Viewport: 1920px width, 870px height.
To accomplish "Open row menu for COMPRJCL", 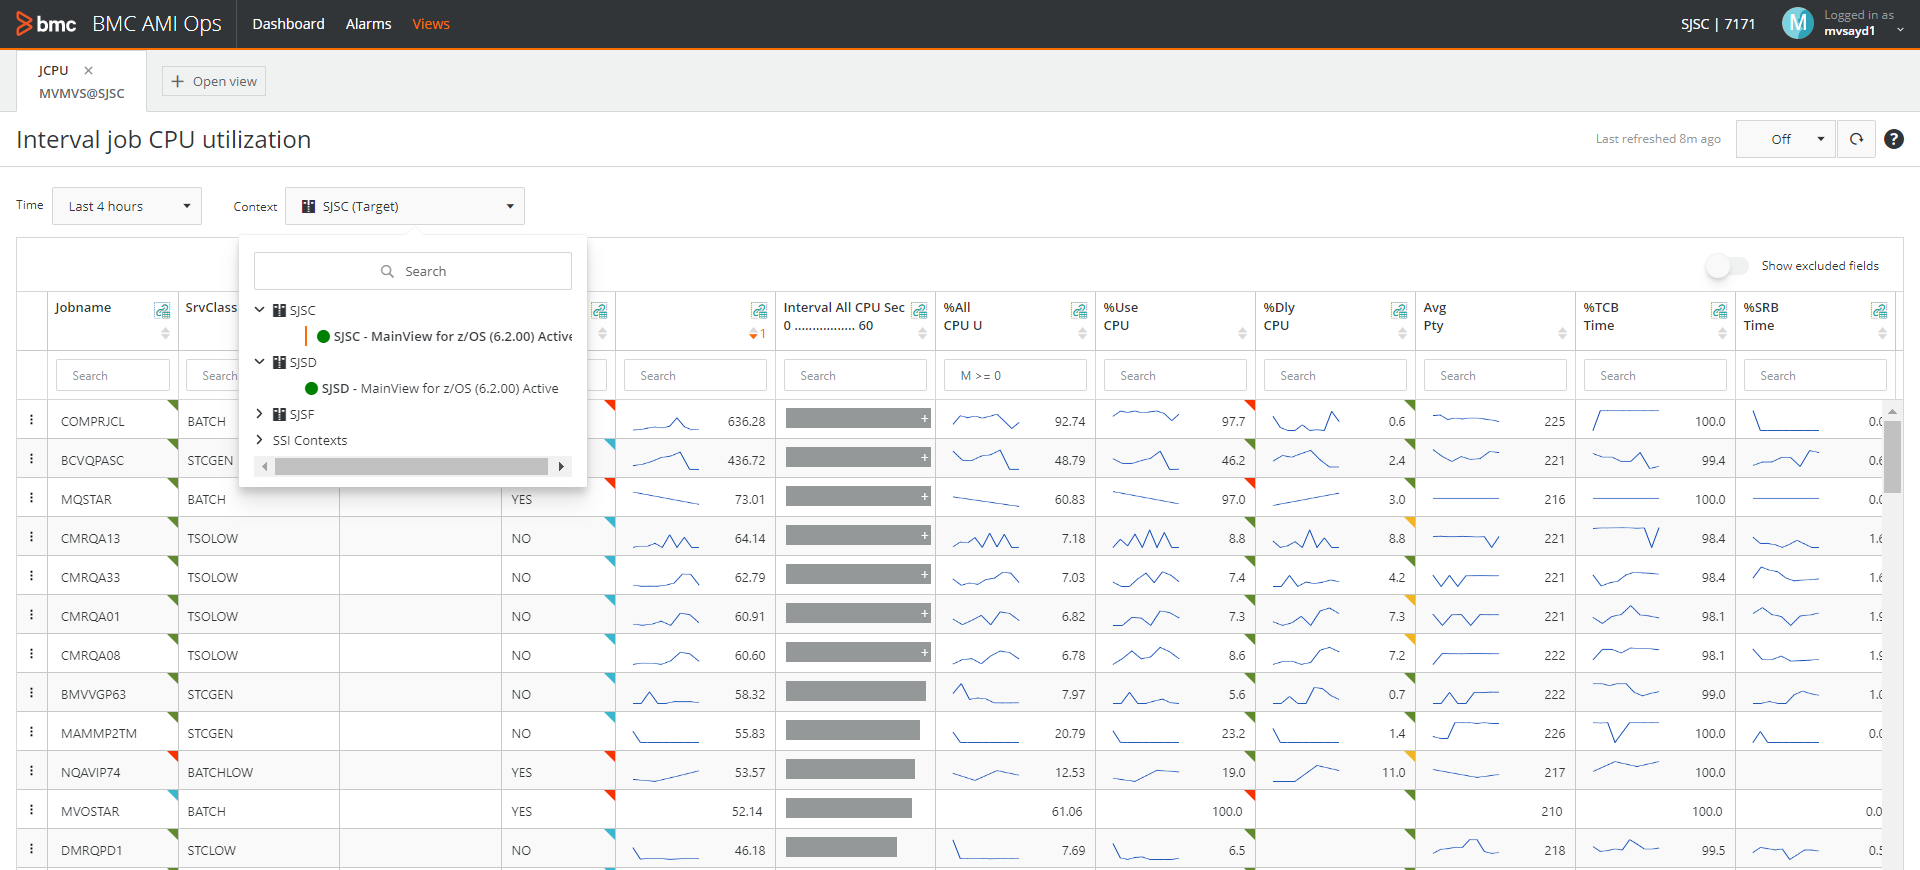I will coord(32,420).
